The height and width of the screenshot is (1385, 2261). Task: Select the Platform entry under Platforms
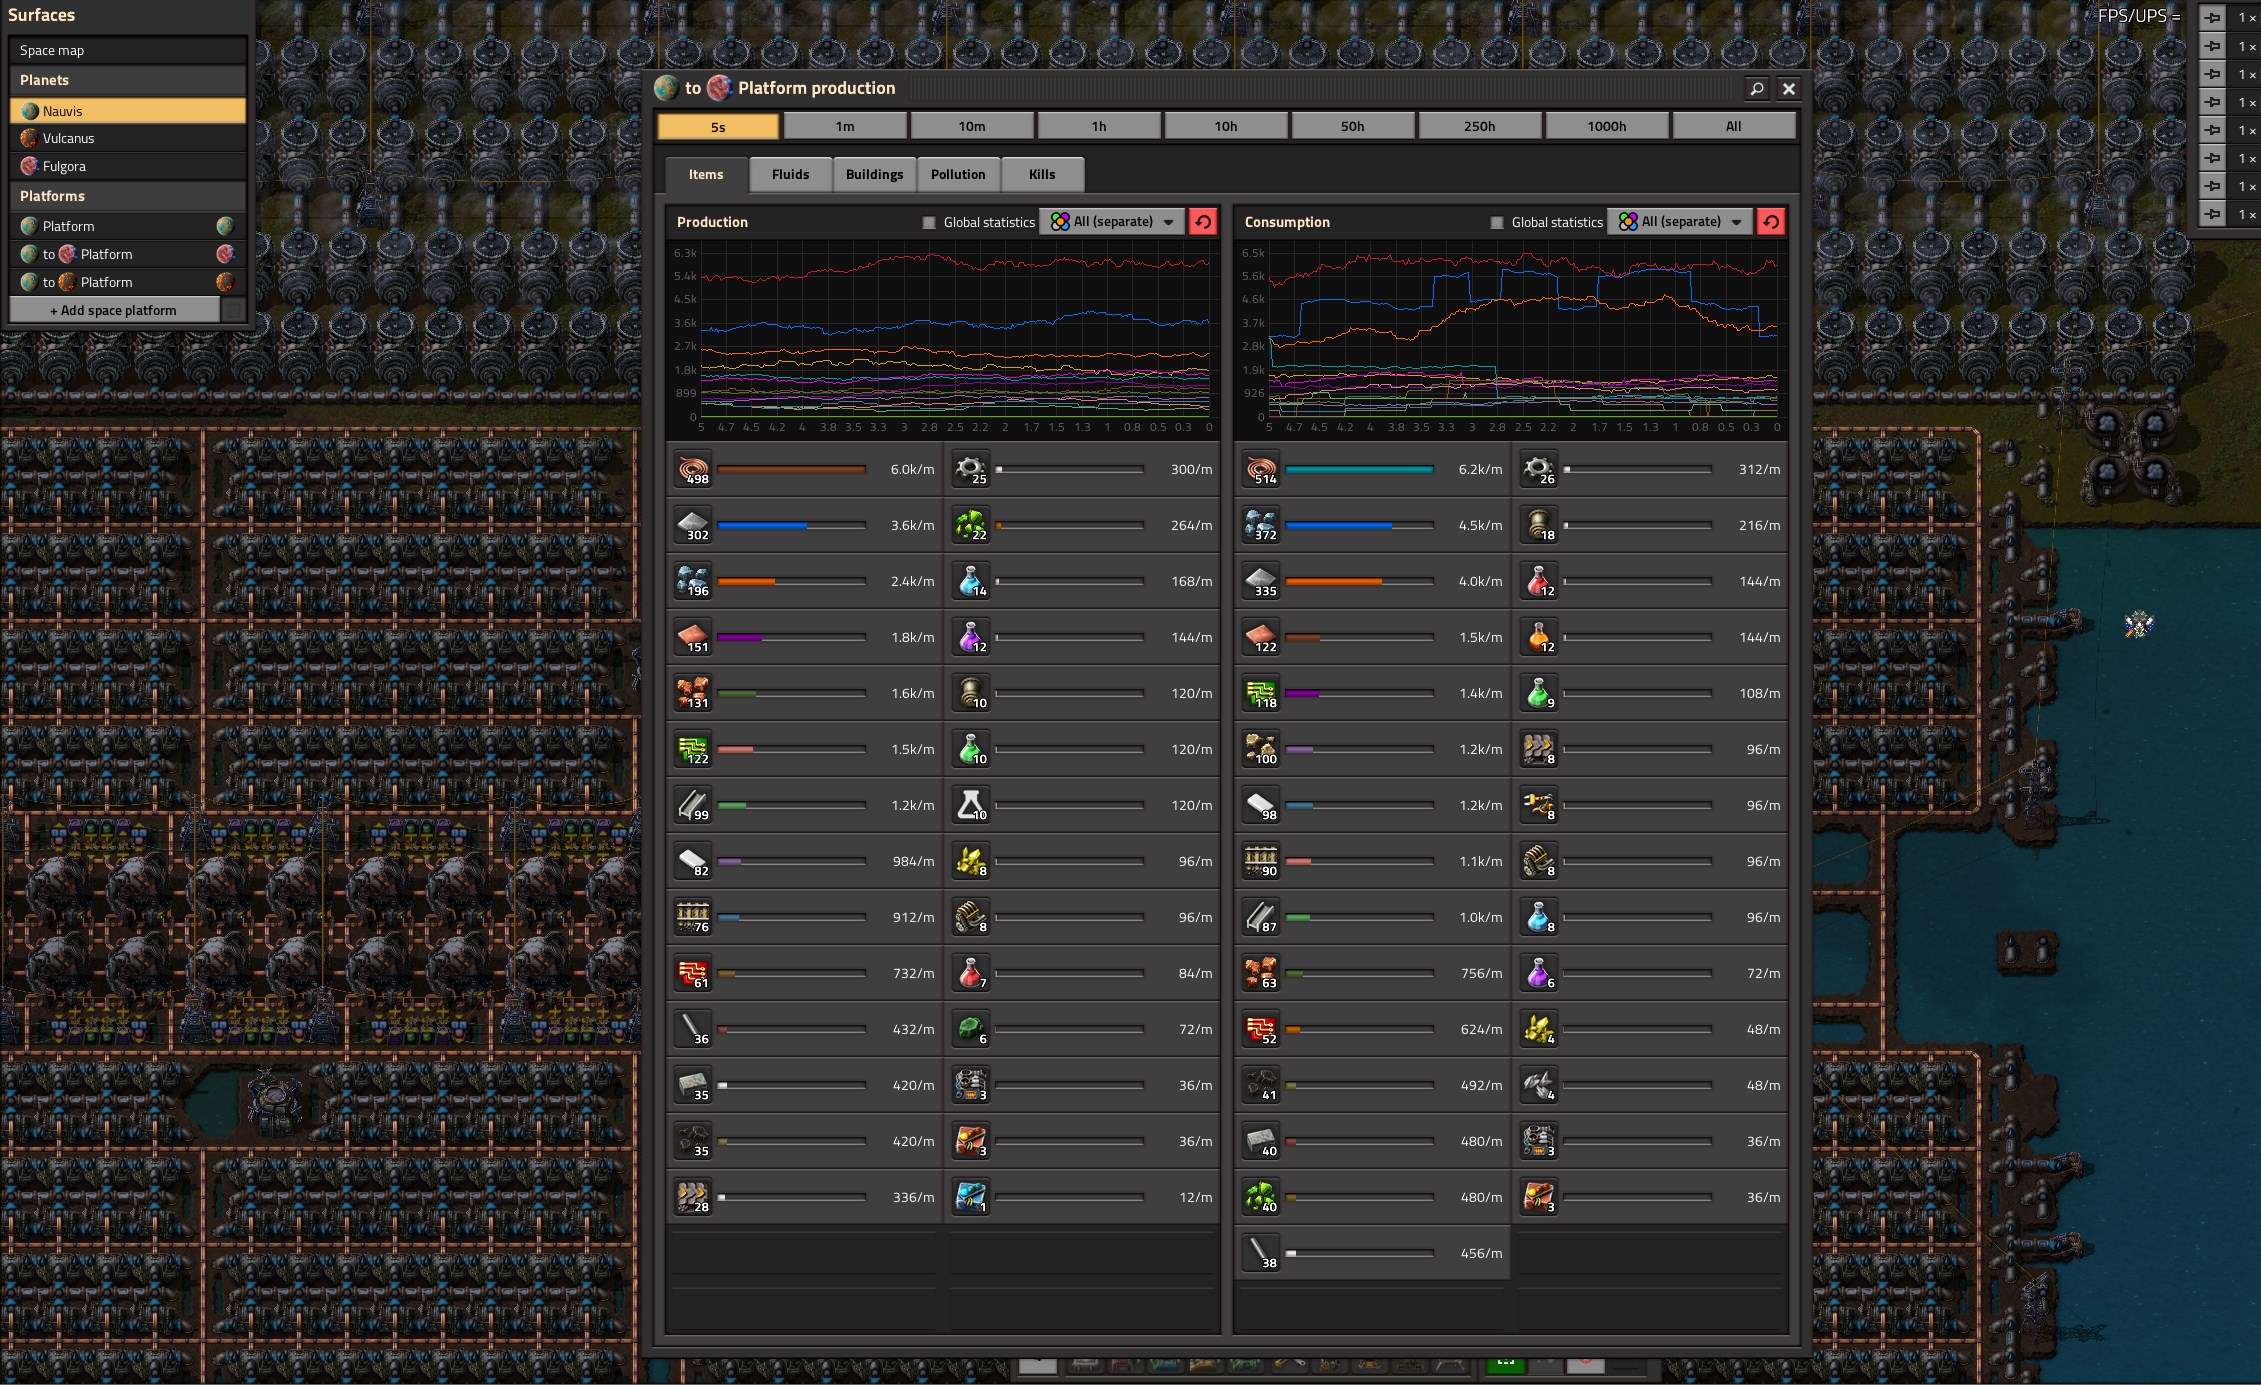[121, 224]
